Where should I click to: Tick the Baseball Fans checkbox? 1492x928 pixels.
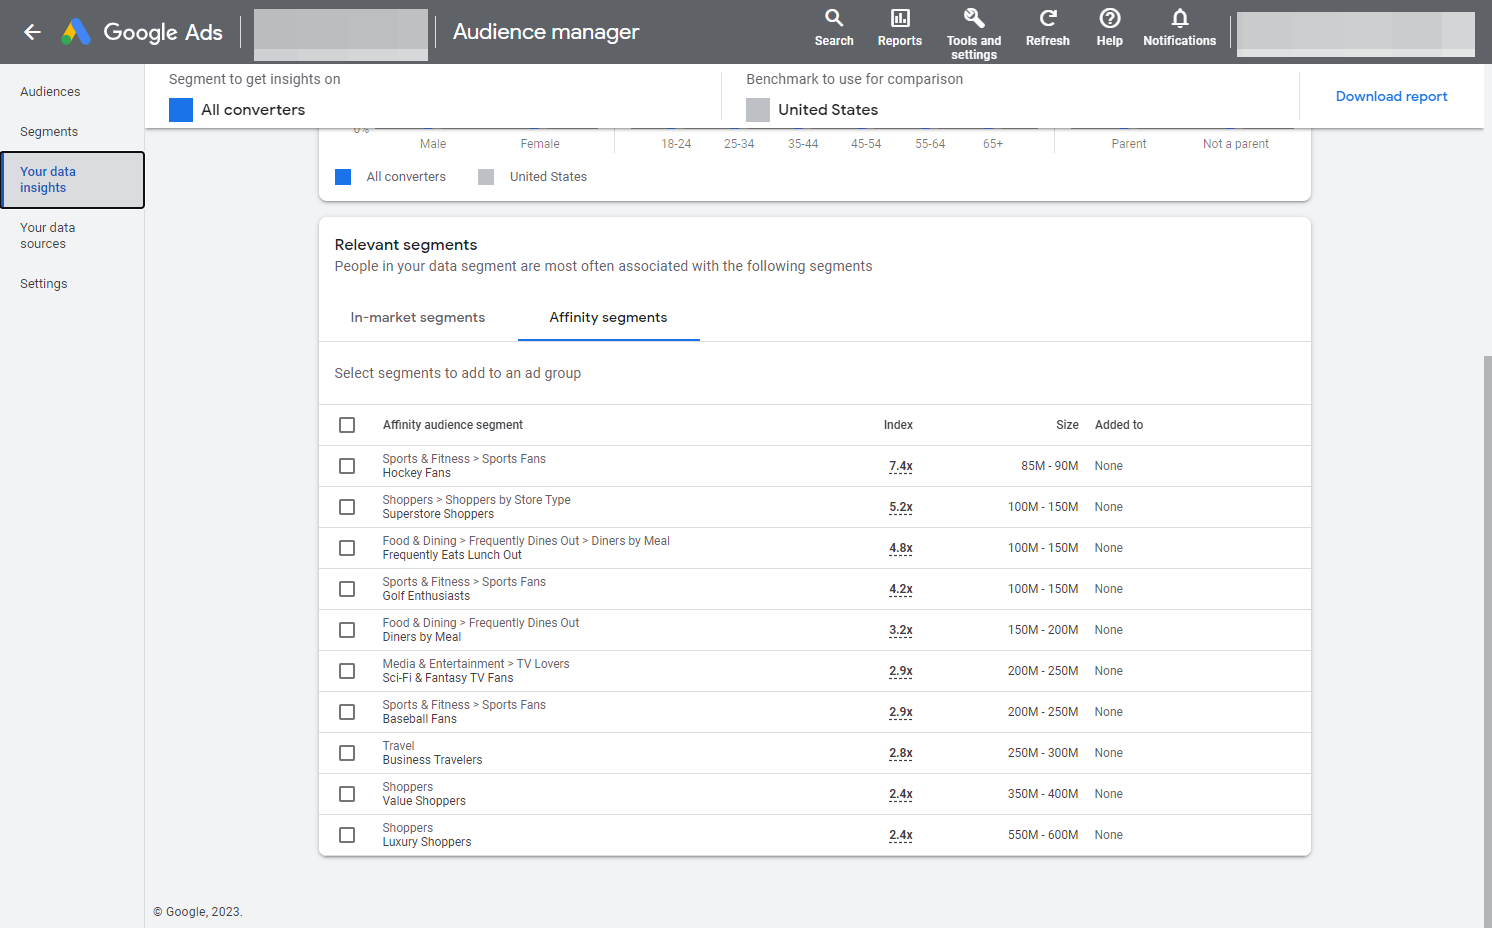pos(347,712)
